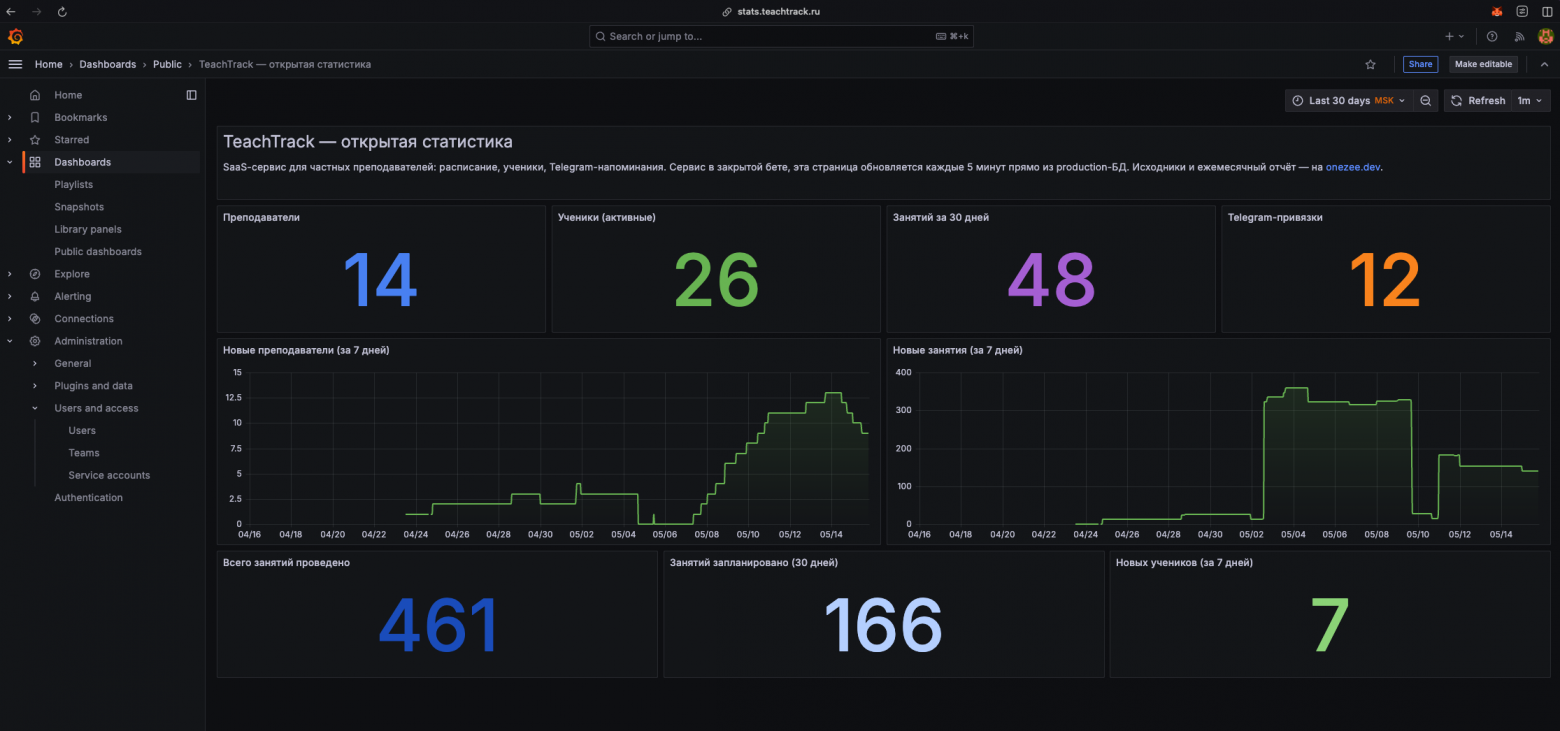
Task: Open the General administration item
Action: (73, 363)
